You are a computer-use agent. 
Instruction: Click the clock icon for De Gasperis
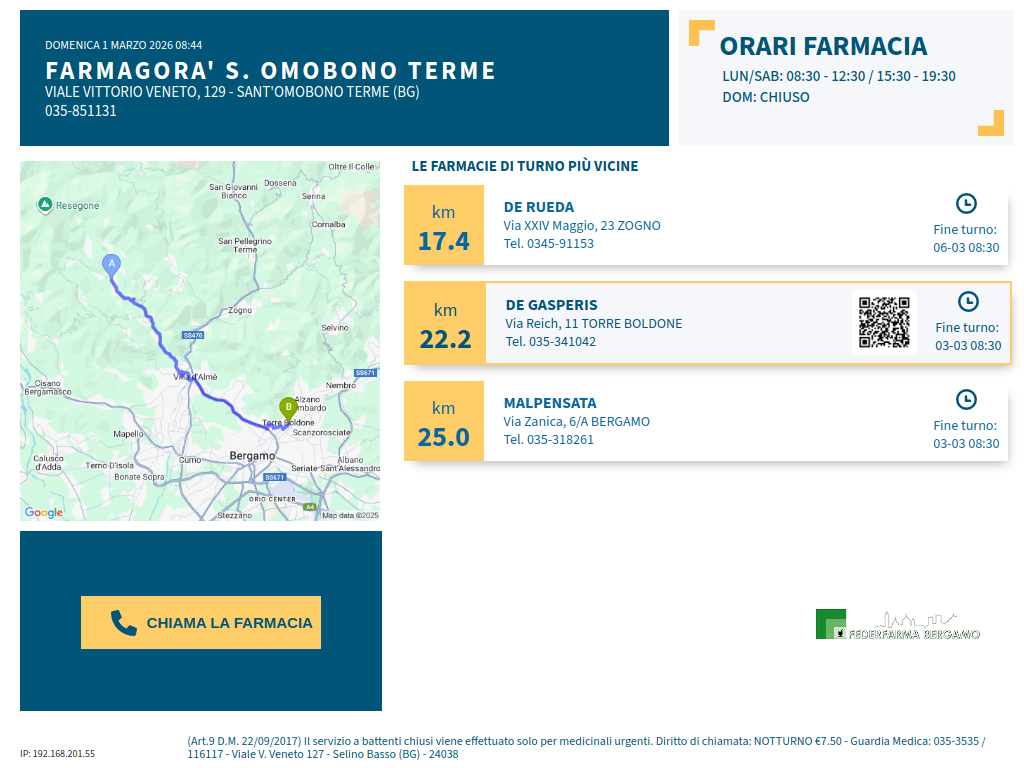click(967, 301)
